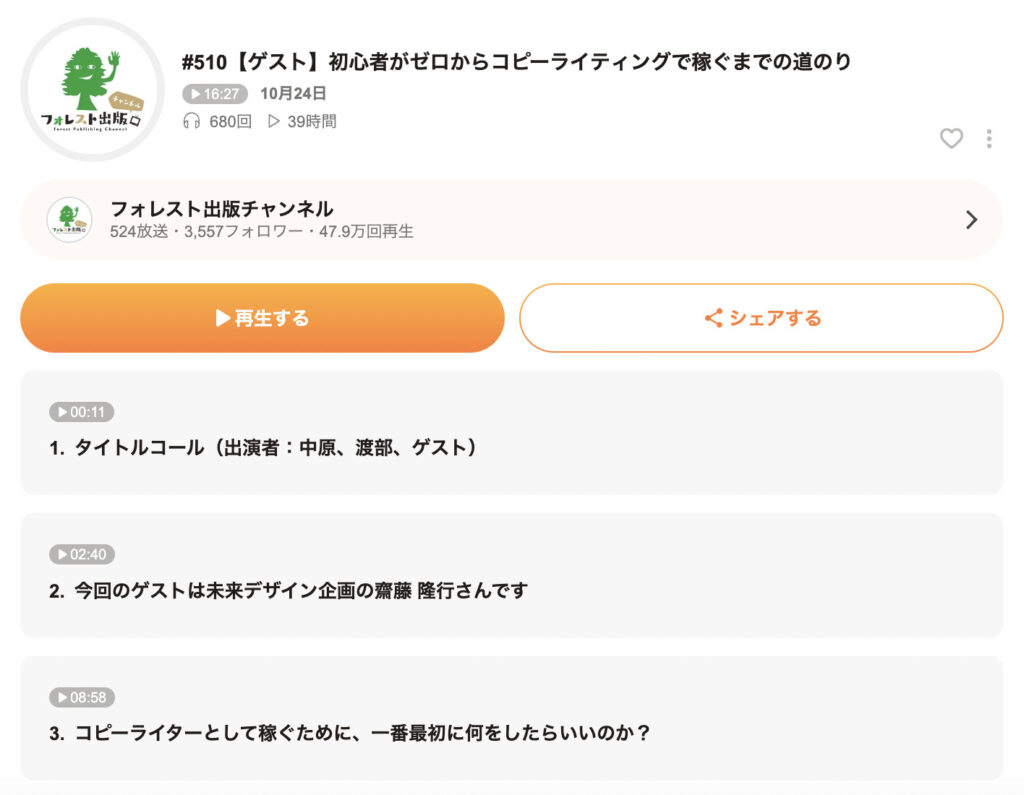The height and width of the screenshot is (795, 1024).
Task: Click the シェアする share button
Action: pos(761,318)
